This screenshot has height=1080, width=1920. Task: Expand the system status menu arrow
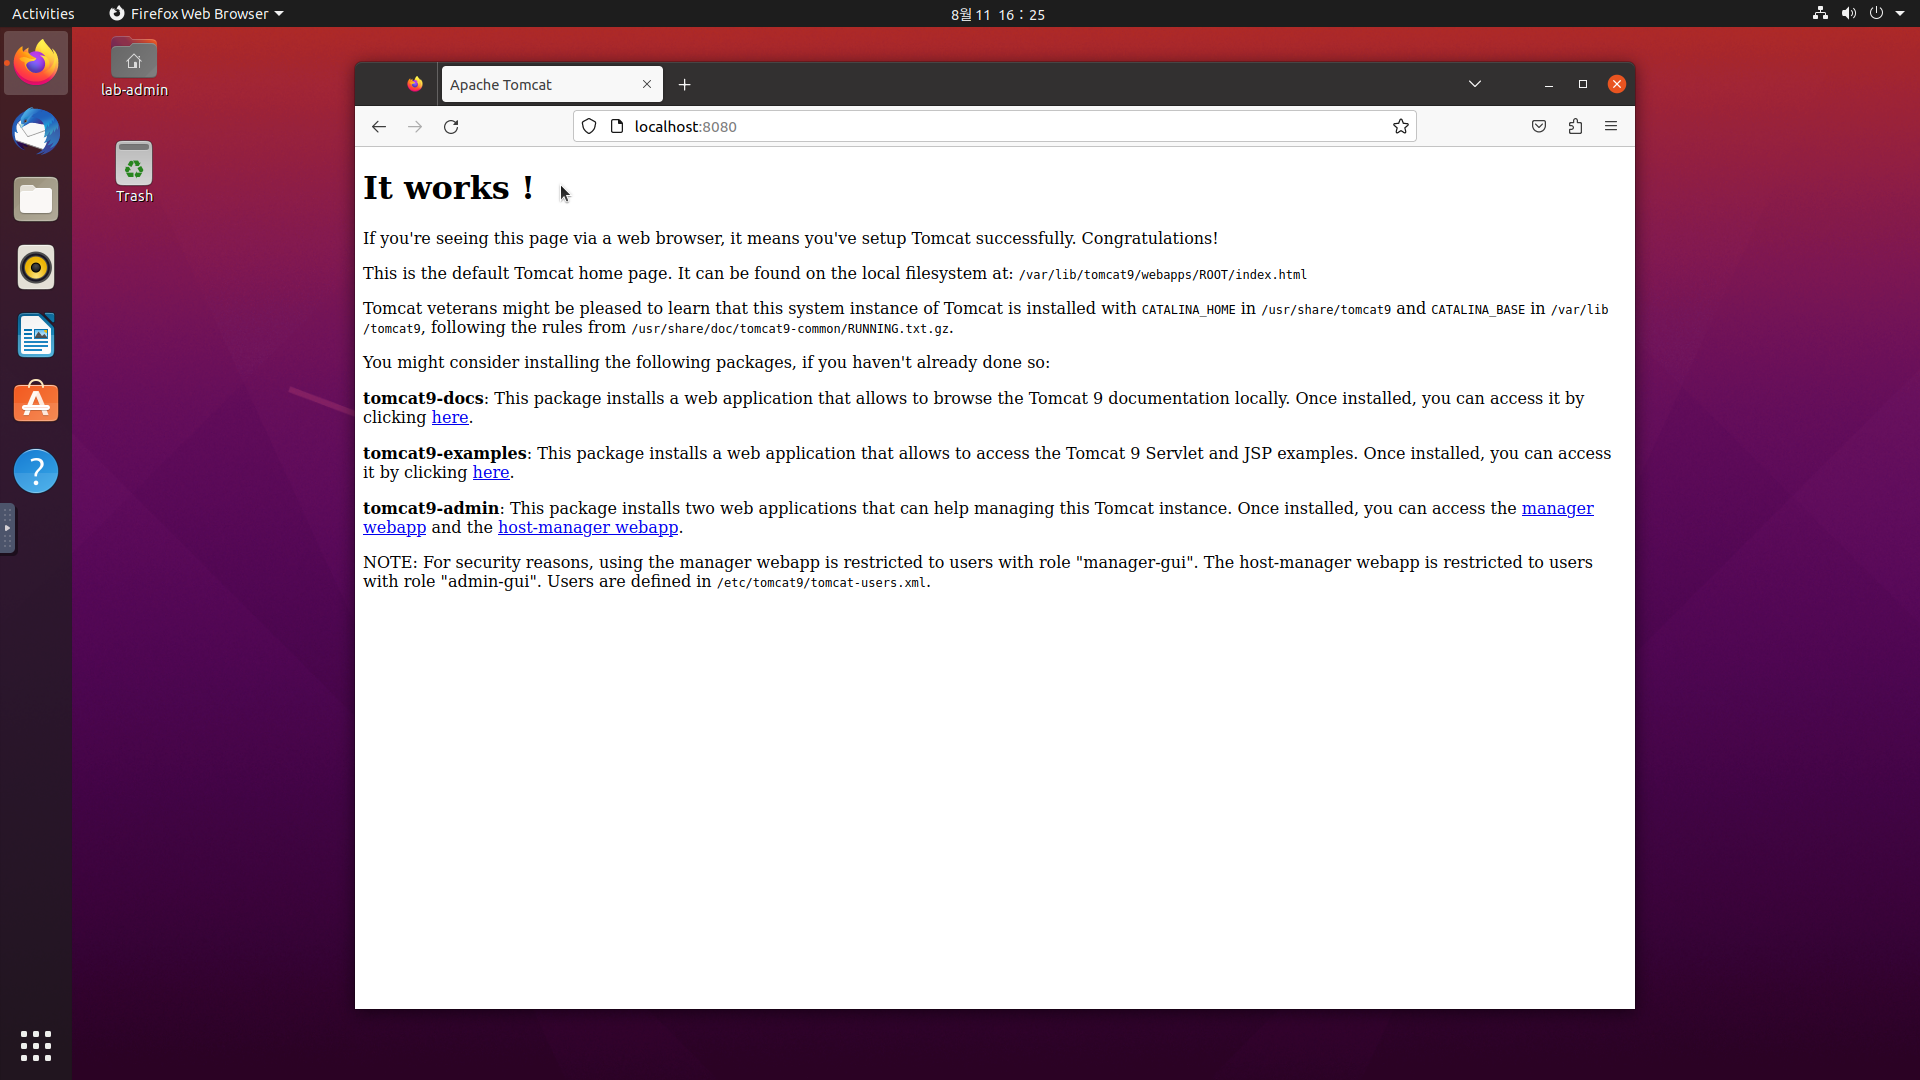click(1900, 14)
